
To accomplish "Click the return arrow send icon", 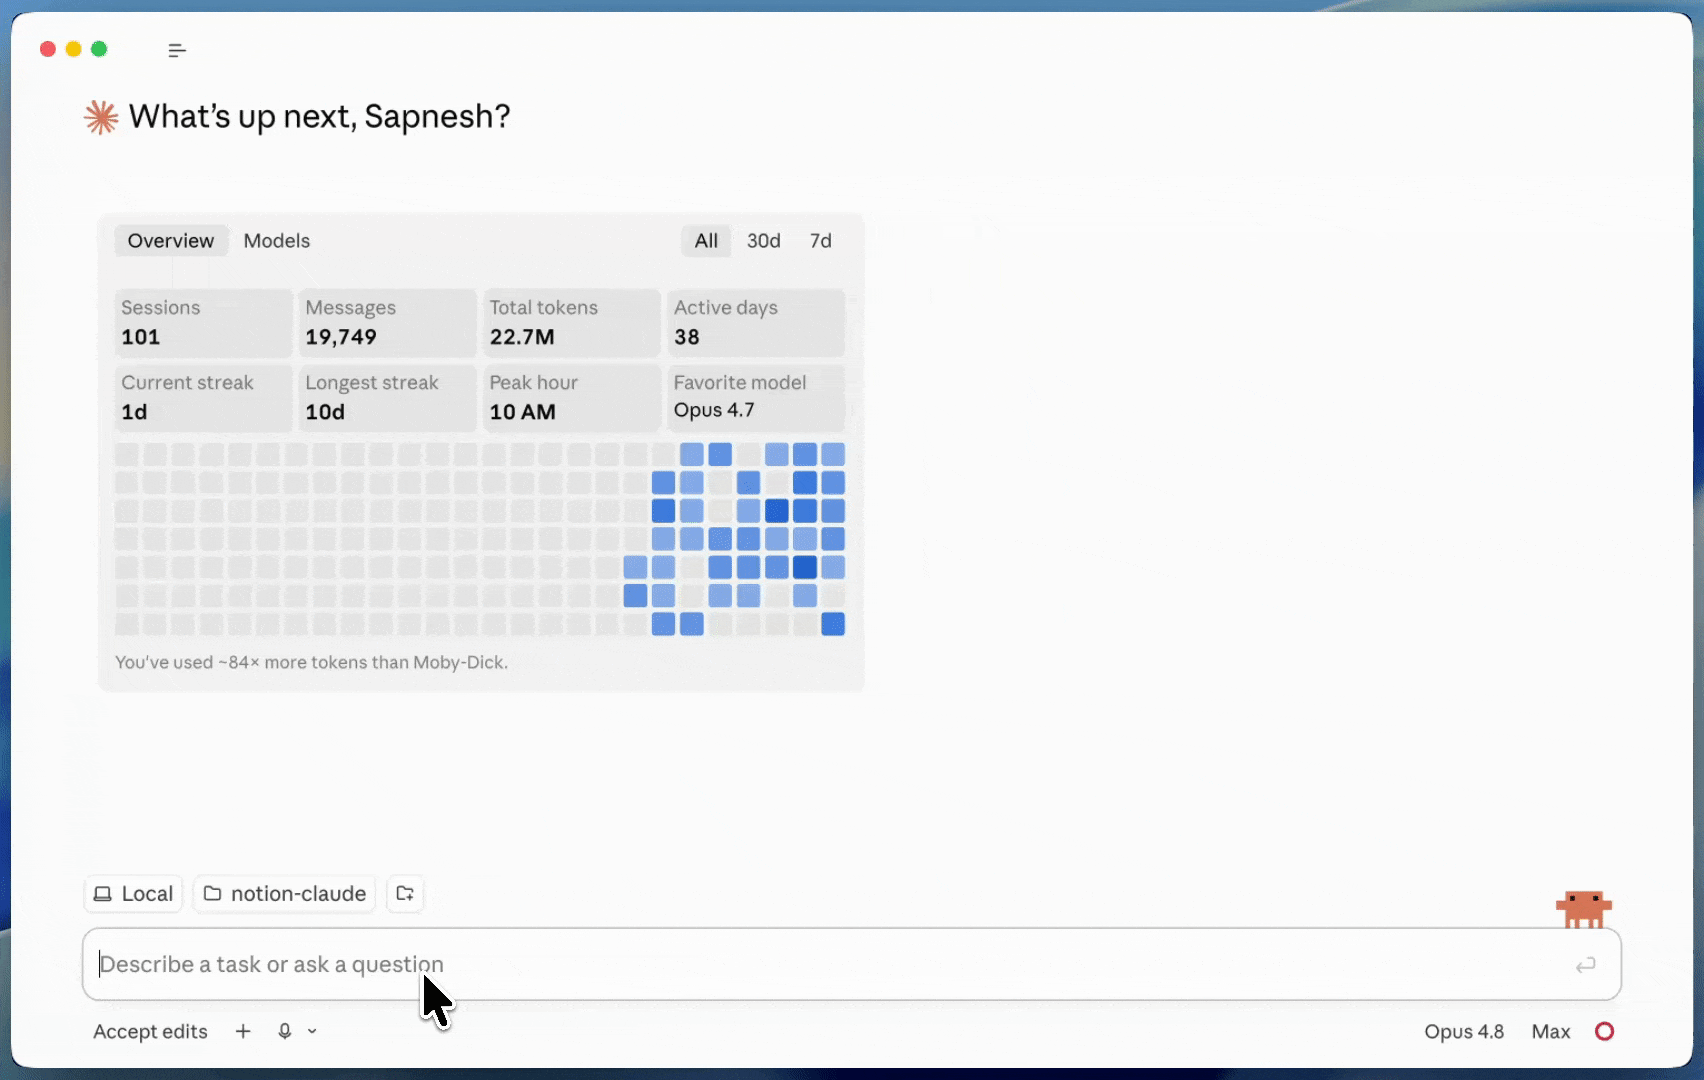I will coord(1585,965).
